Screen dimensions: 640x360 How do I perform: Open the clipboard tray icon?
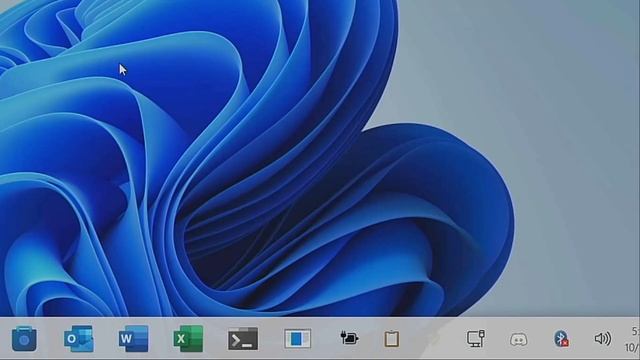[x=391, y=339]
